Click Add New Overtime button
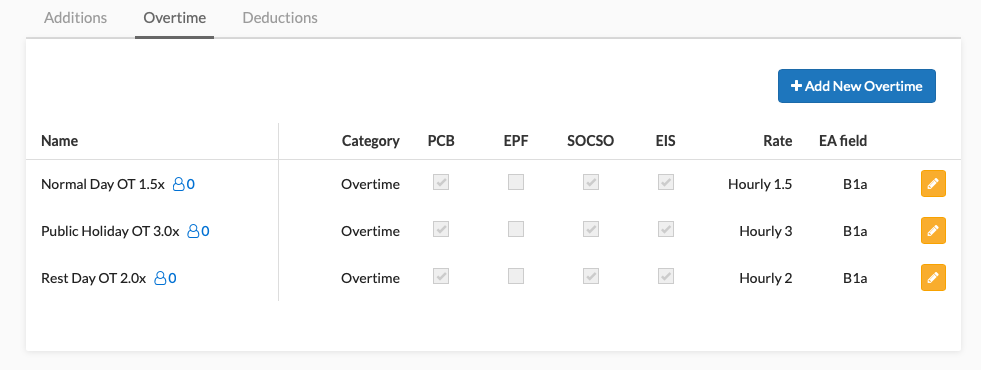 point(856,86)
